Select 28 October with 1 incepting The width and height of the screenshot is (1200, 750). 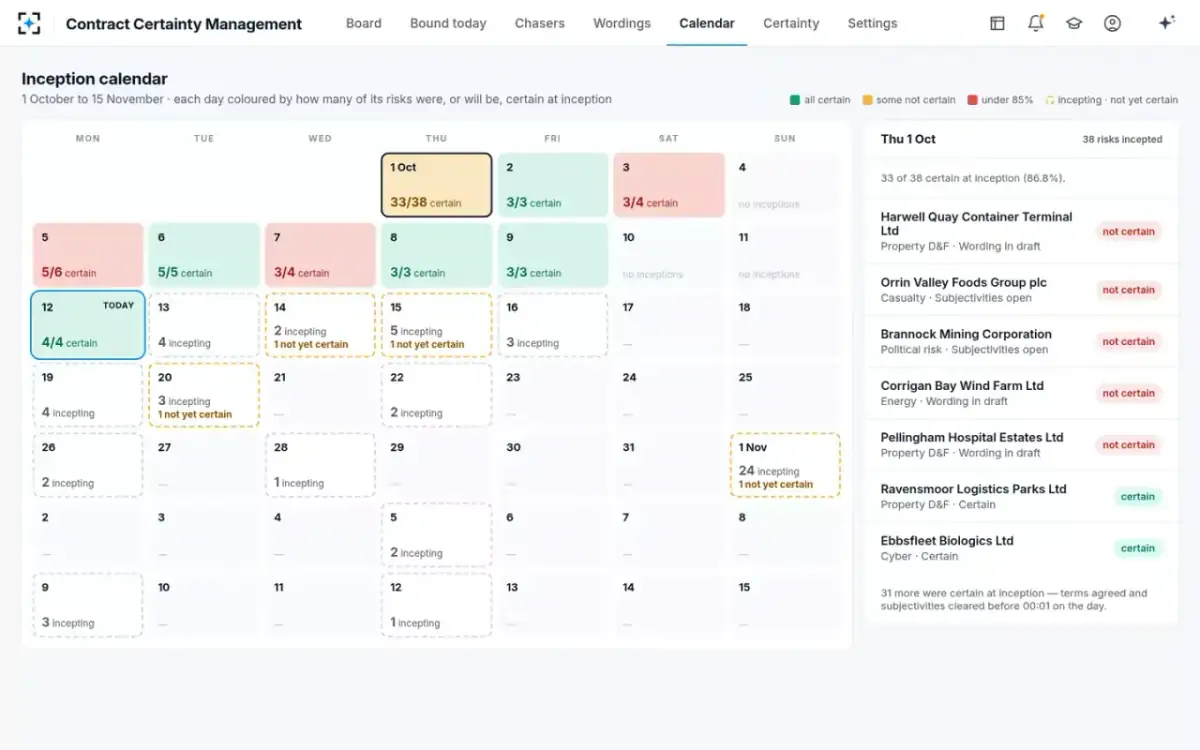[320, 465]
